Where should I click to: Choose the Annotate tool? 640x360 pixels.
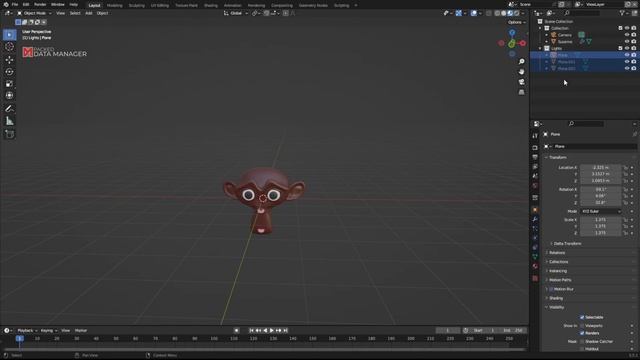click(9, 109)
